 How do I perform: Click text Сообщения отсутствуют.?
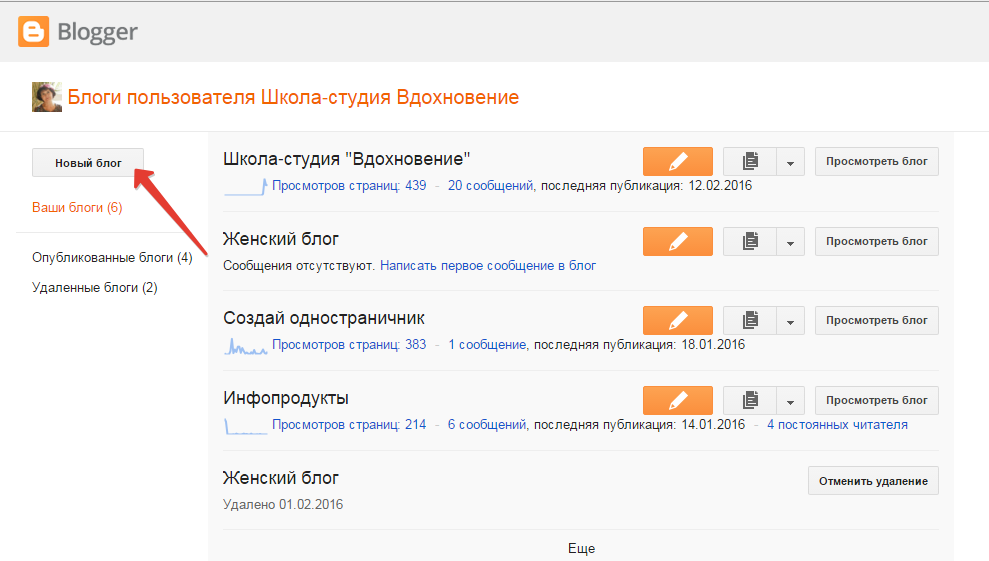point(300,266)
